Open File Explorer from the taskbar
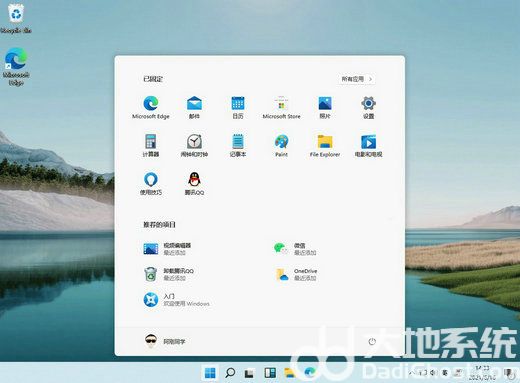This screenshot has width=520, height=383. [289, 373]
